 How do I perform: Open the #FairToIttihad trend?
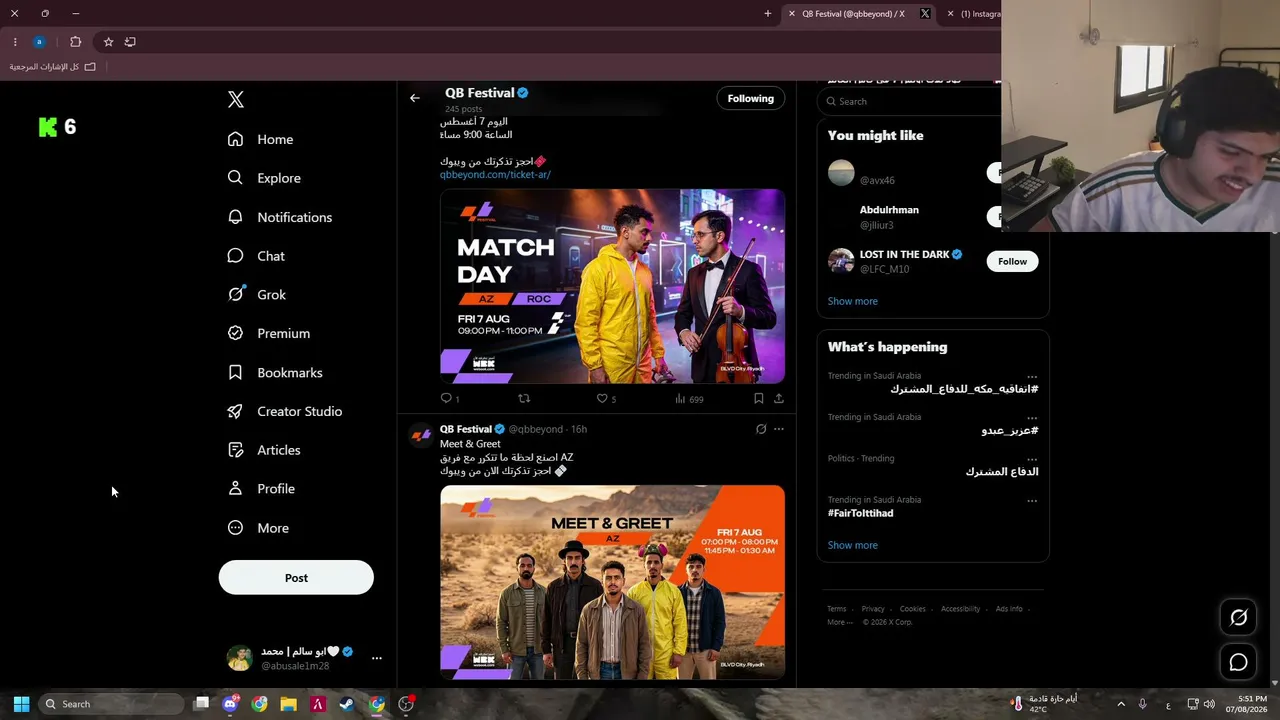pyautogui.click(x=861, y=513)
